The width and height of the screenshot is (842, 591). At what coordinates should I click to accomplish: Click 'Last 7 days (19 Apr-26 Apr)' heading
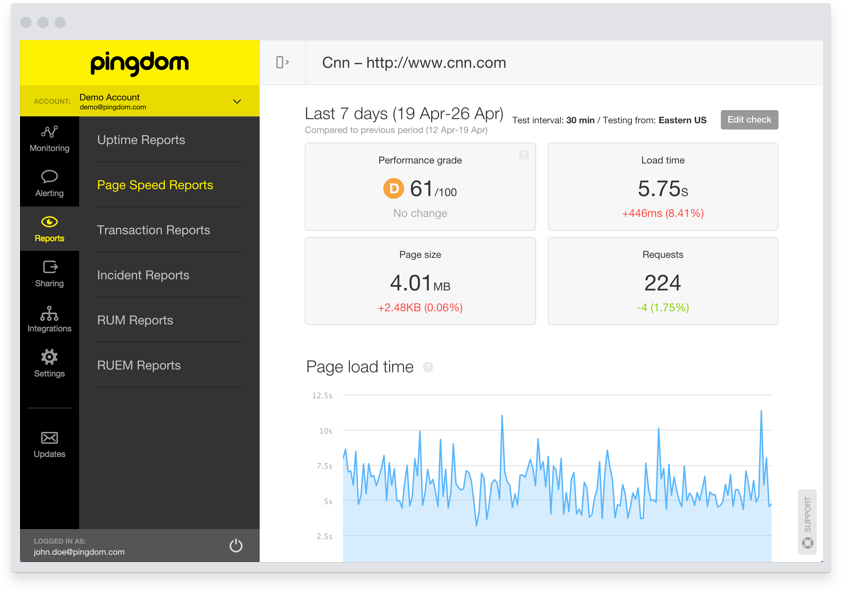click(404, 113)
